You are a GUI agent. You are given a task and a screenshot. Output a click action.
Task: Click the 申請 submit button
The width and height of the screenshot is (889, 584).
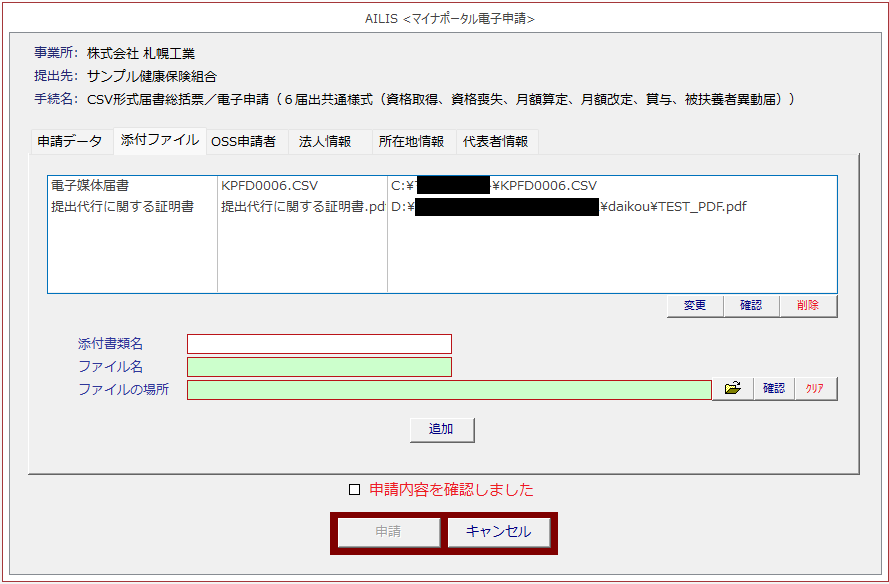388,532
